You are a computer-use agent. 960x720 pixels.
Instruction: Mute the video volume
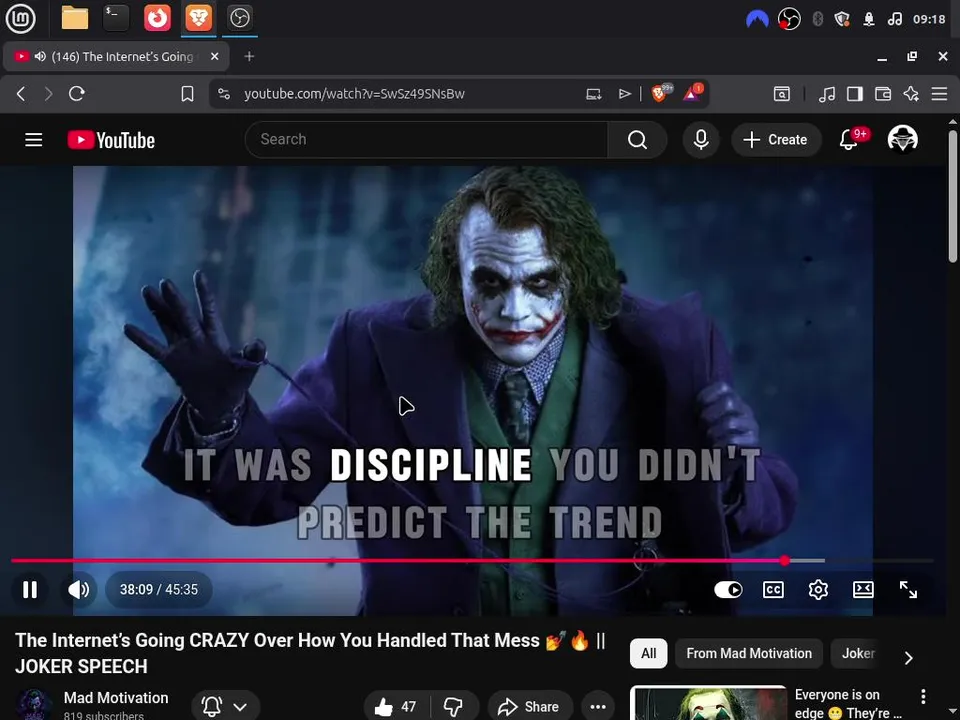78,590
